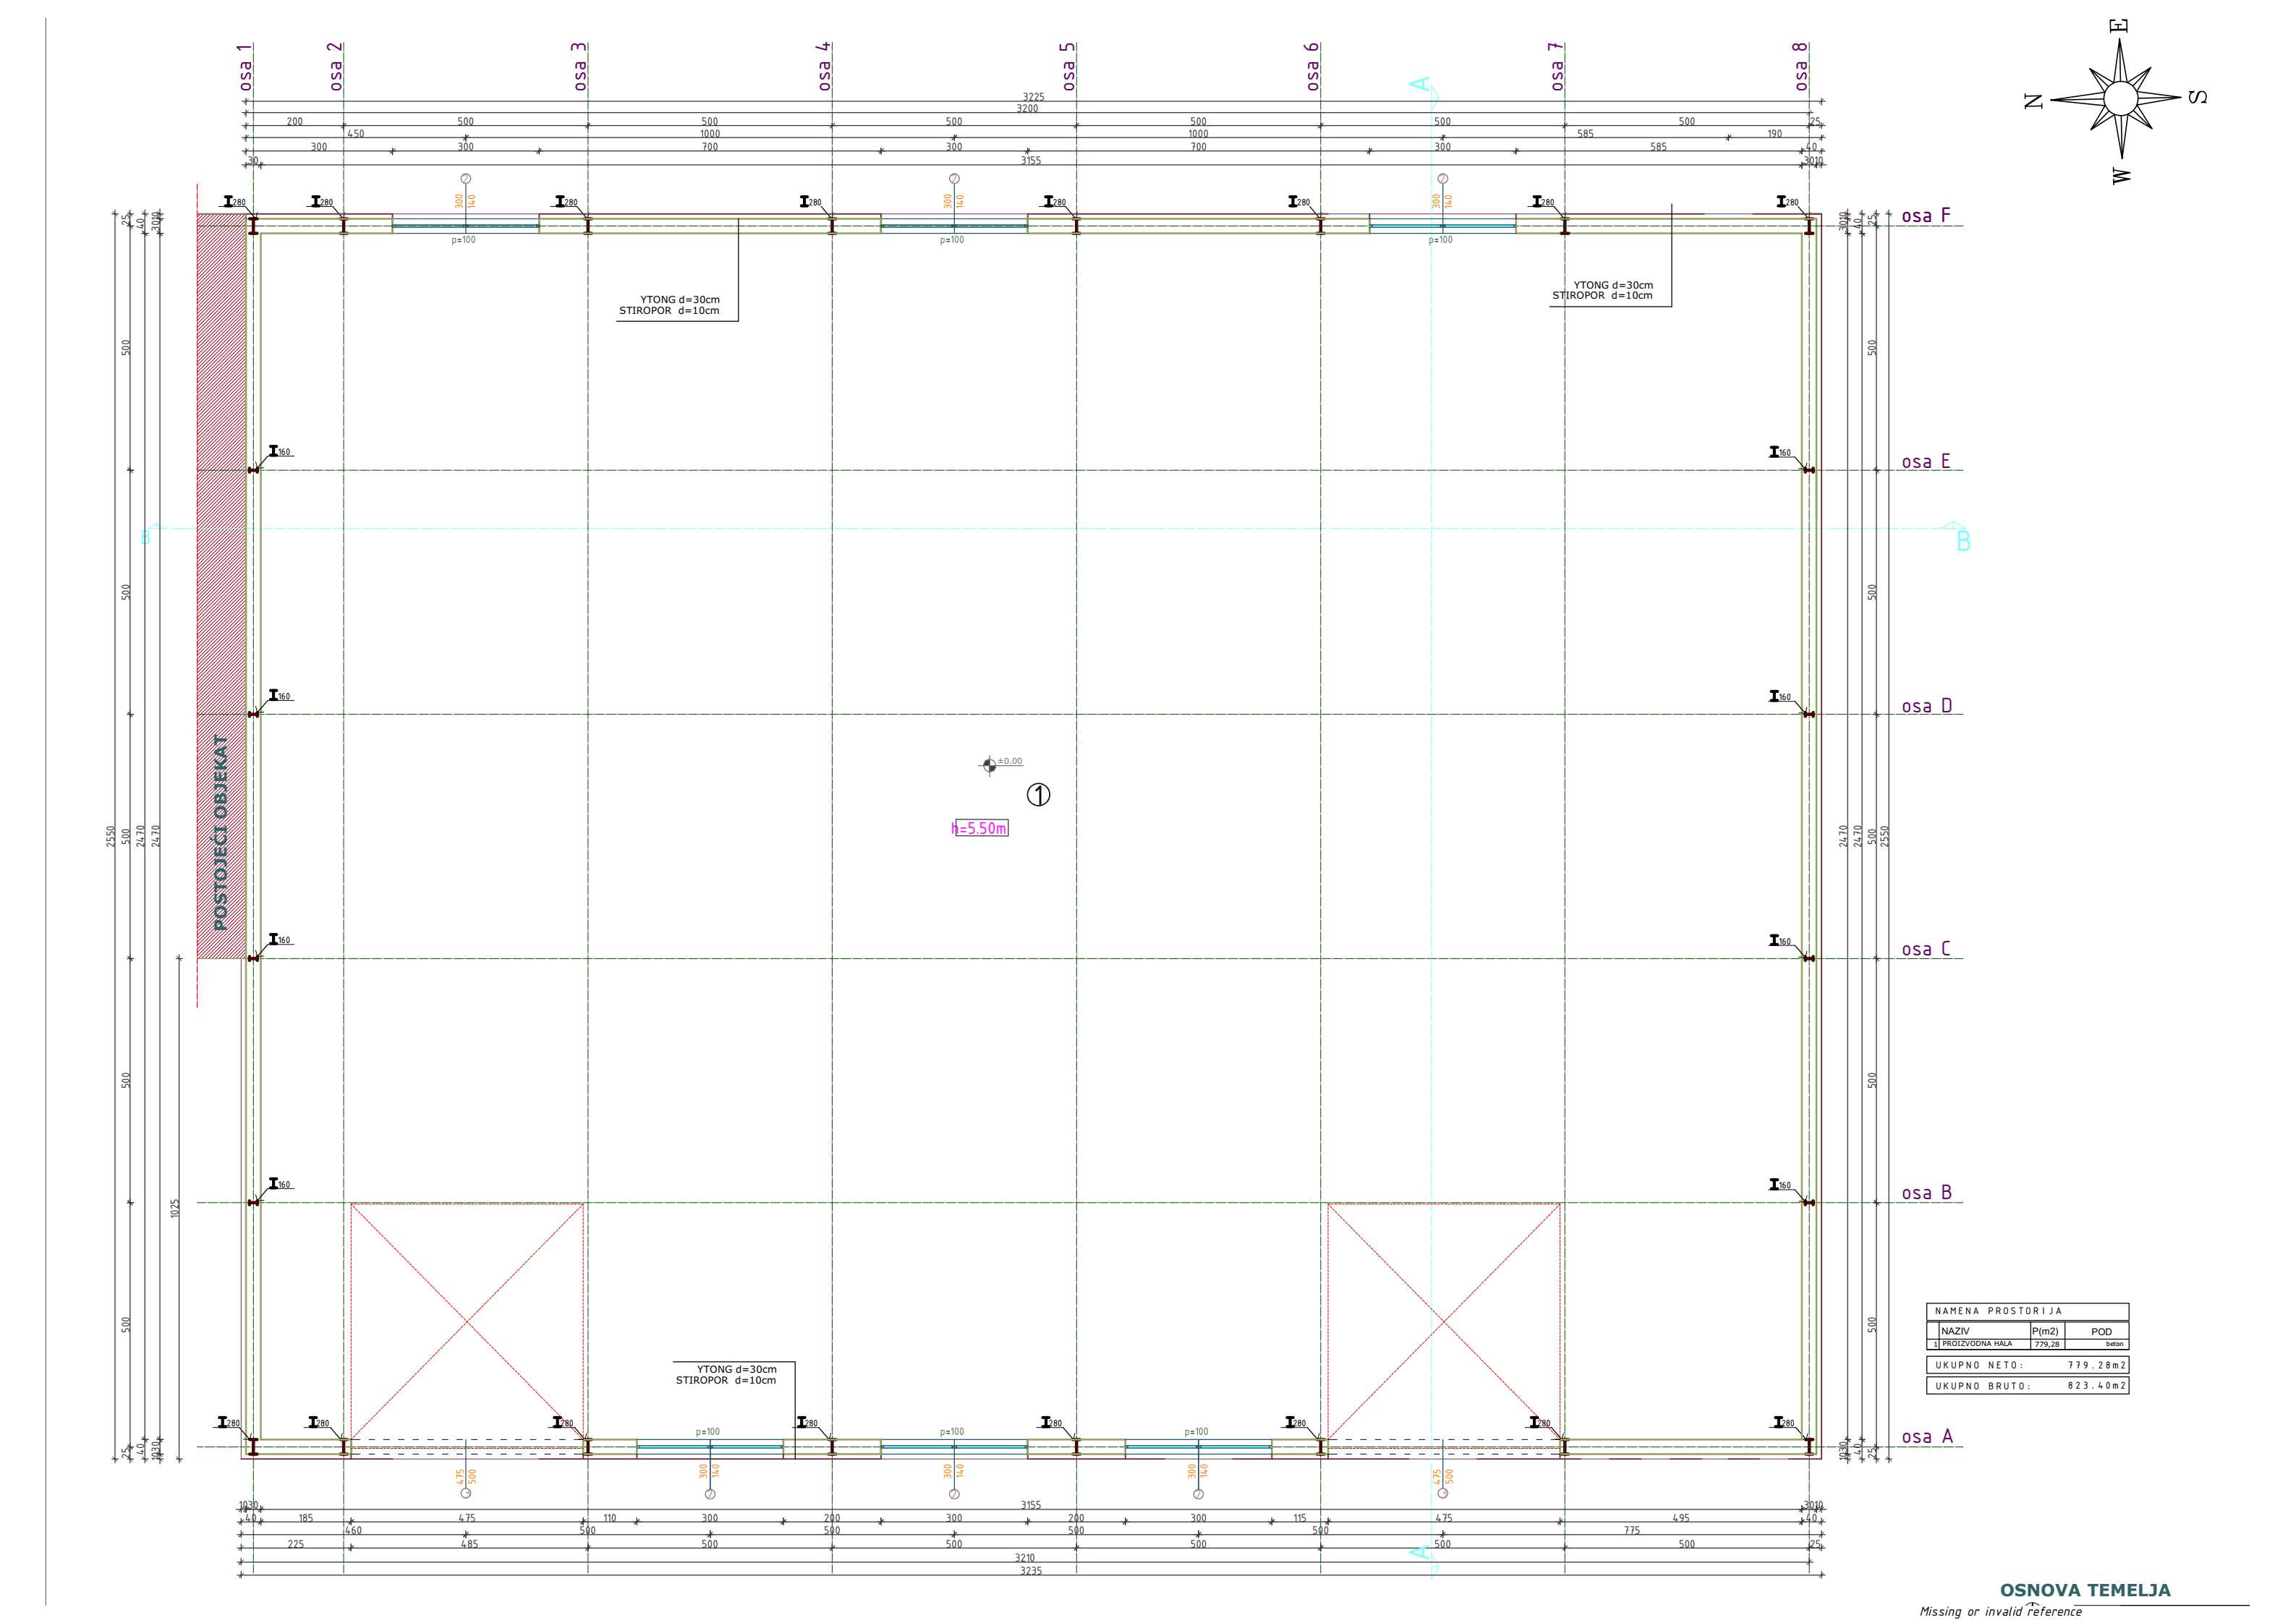This screenshot has width=2296, height=1623.
Task: Click the osa F axis label
Action: (1925, 216)
